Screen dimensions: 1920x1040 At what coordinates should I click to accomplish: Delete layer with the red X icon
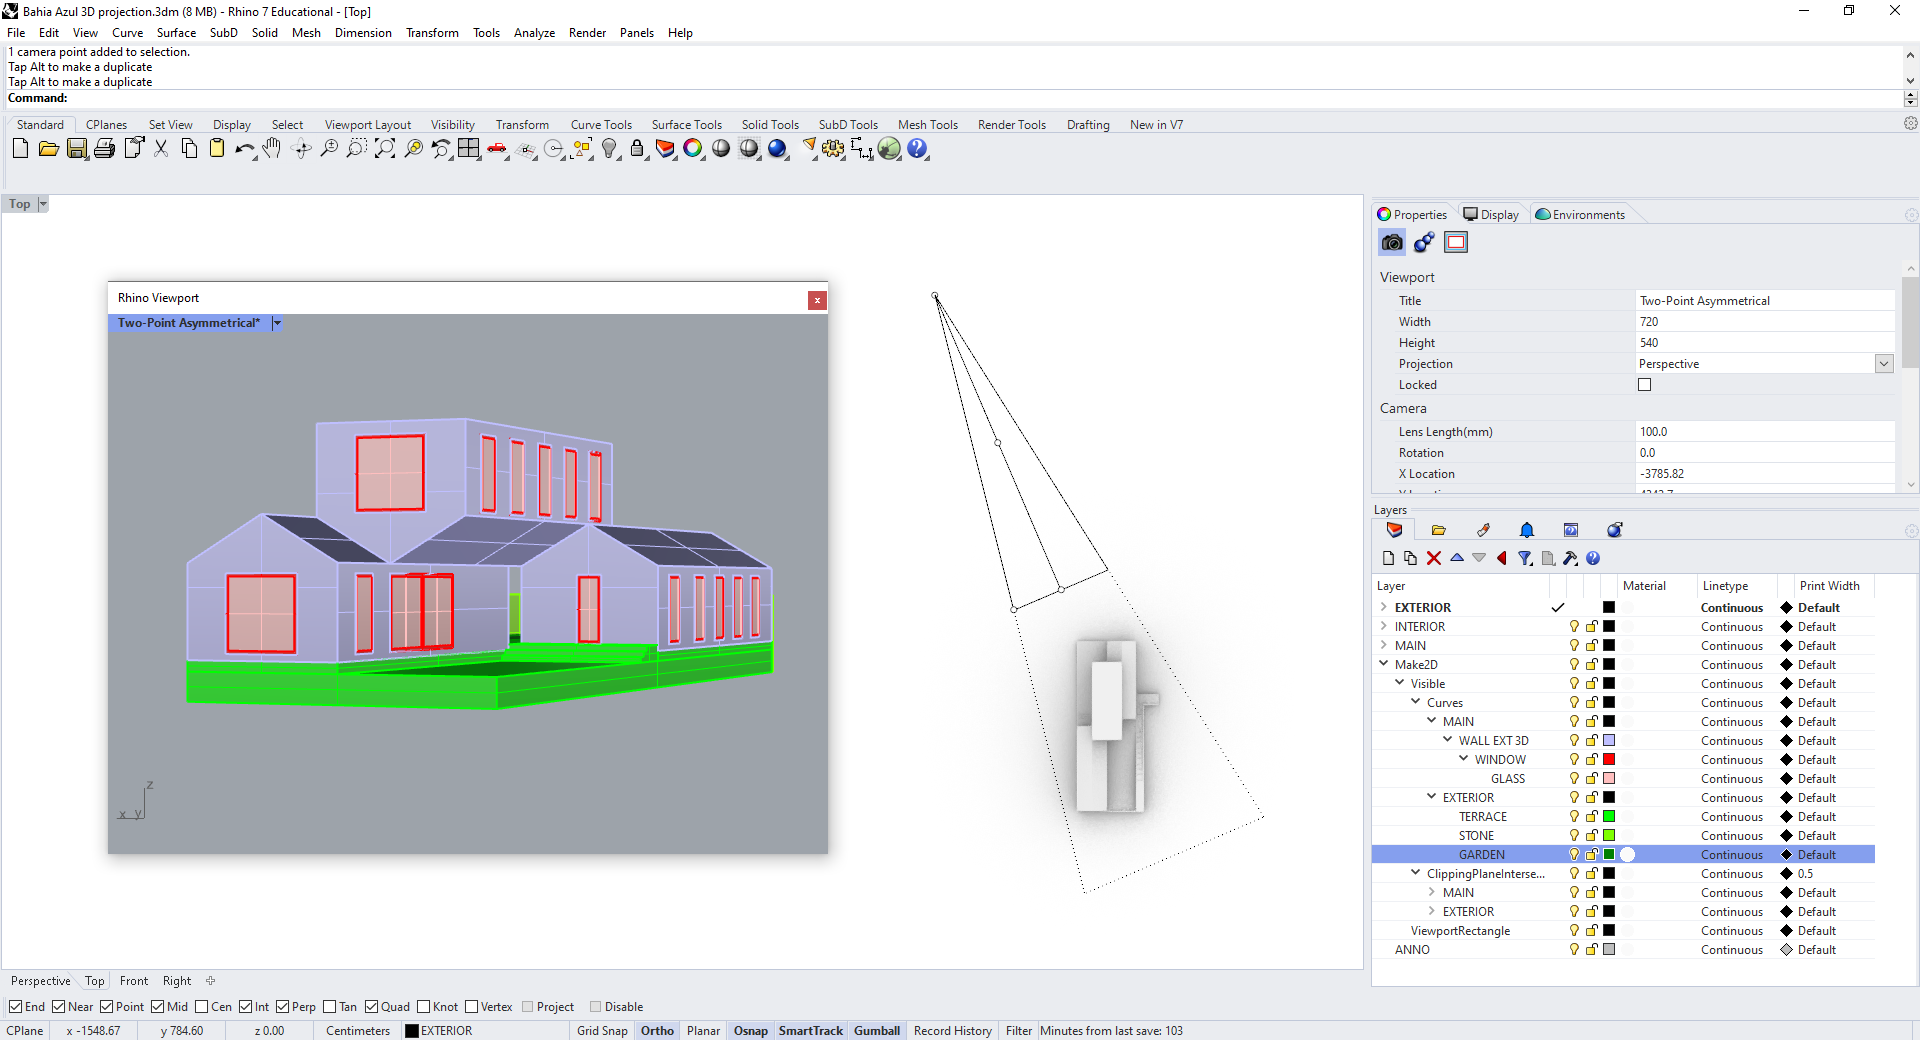coord(1433,558)
